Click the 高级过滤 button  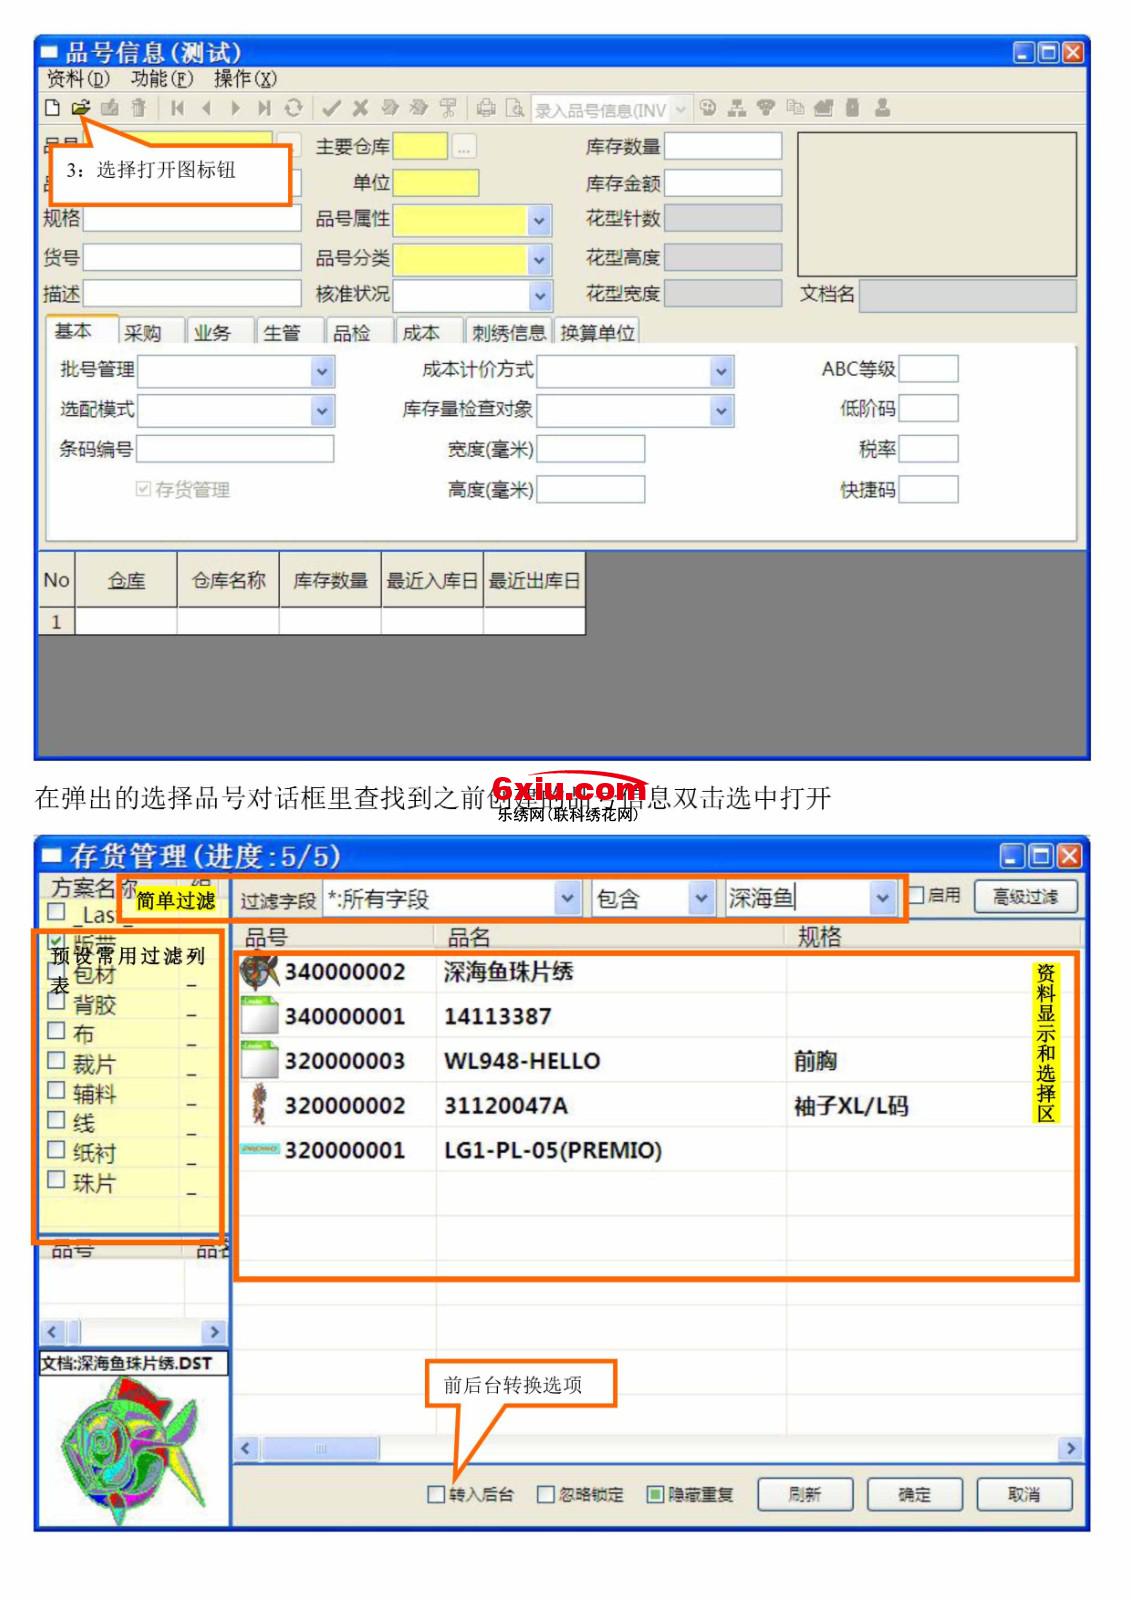coord(1025,897)
